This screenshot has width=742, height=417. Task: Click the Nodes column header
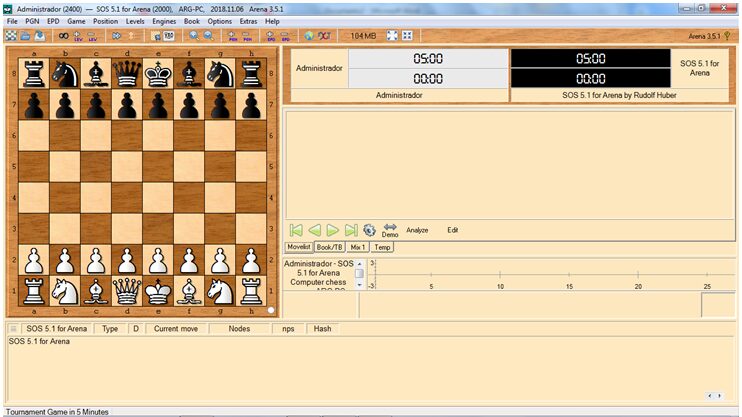(x=239, y=328)
